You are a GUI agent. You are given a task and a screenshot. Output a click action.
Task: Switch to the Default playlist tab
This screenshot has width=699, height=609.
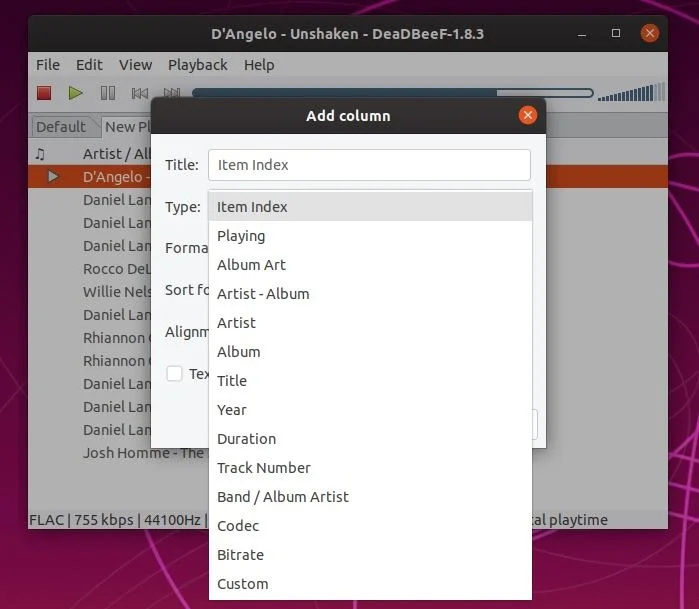click(61, 127)
